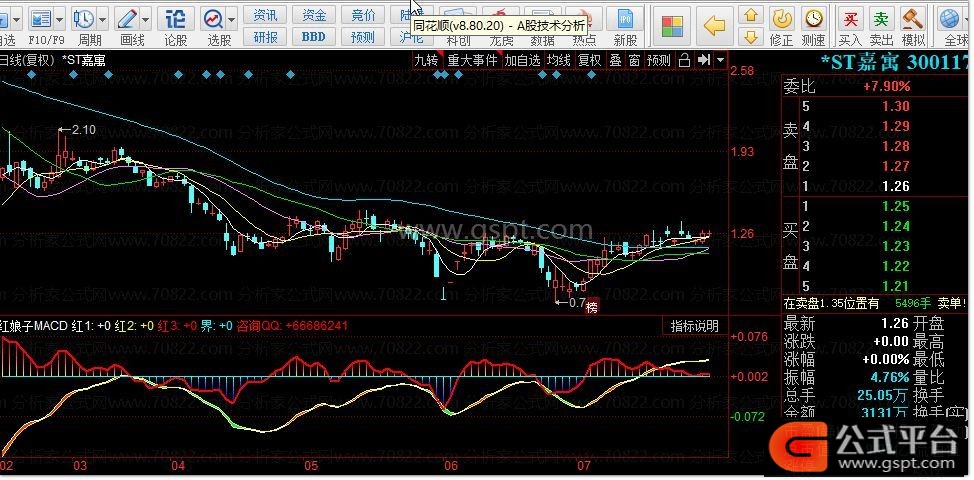Screen dimensions: 974x480
Task: Click the yellow up arrow icon
Action: click(x=752, y=15)
